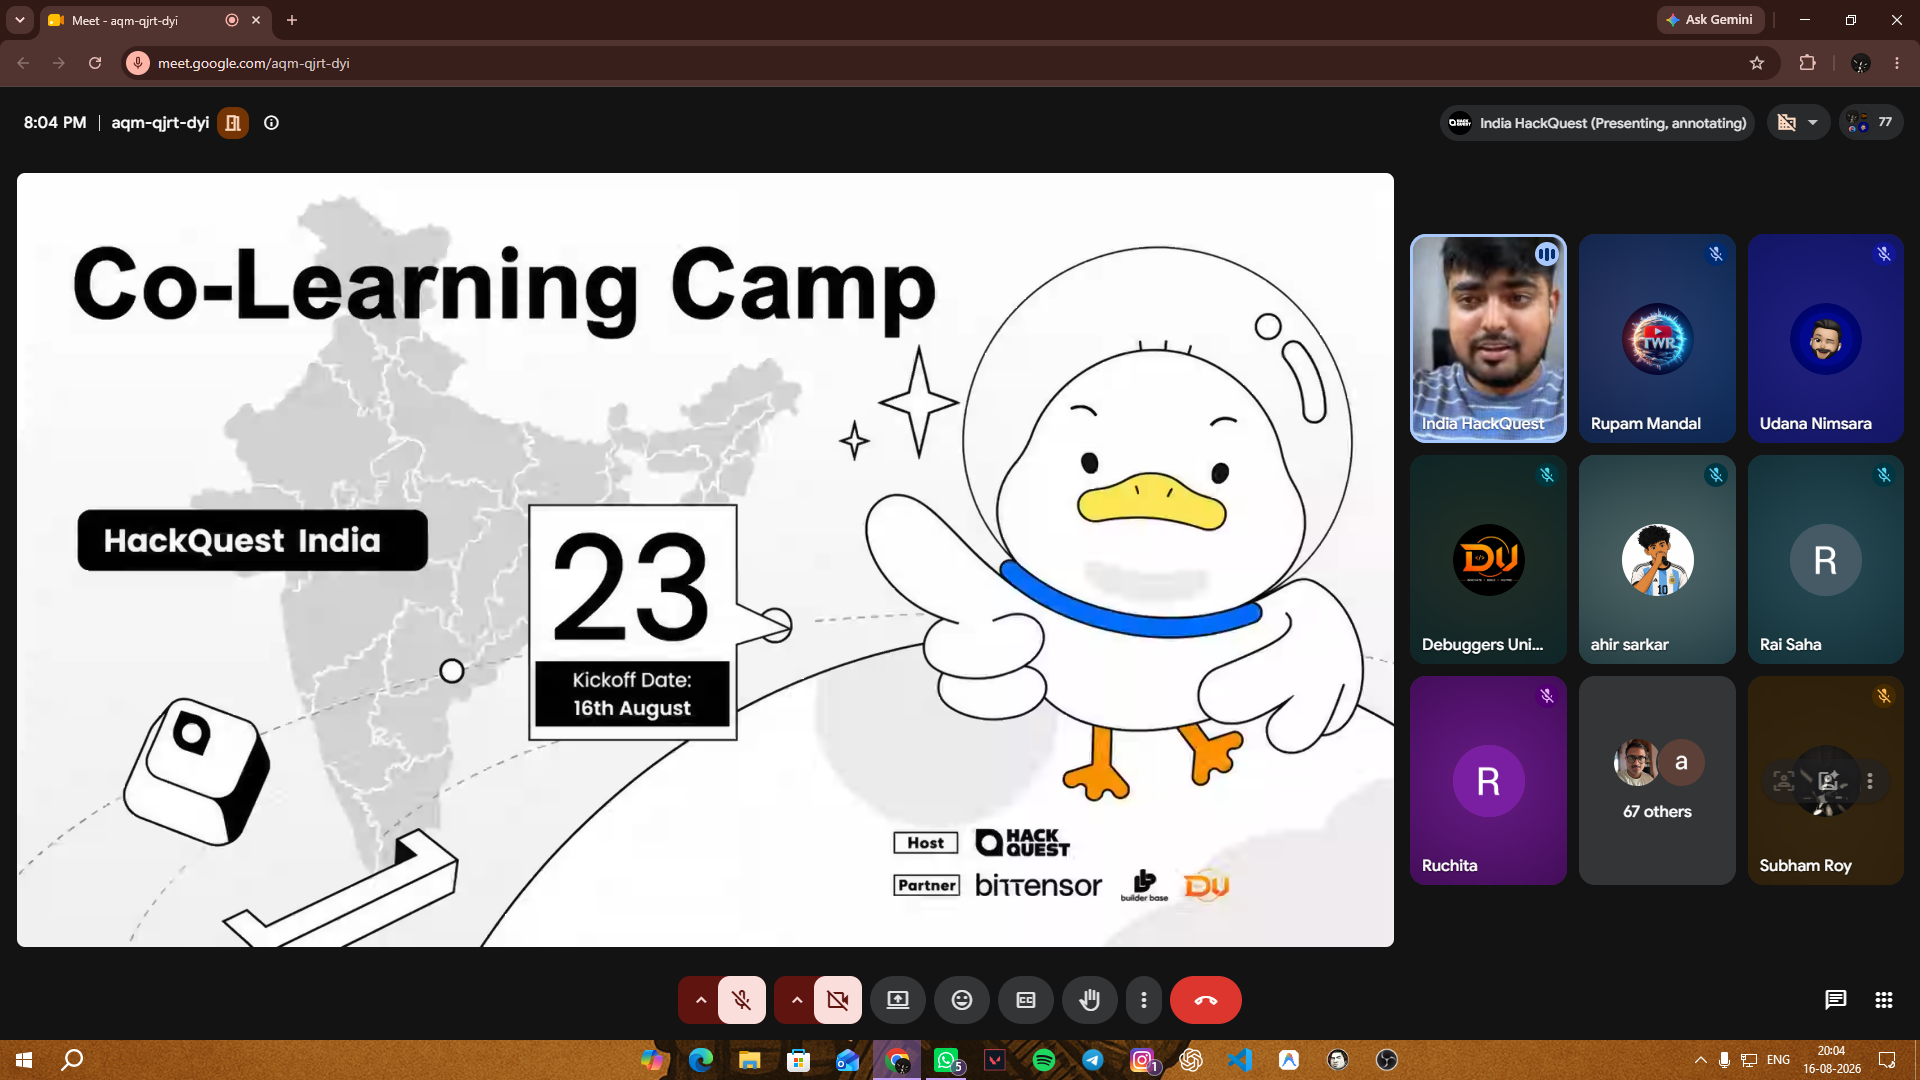Open the Chrome profile avatar

tap(1861, 63)
